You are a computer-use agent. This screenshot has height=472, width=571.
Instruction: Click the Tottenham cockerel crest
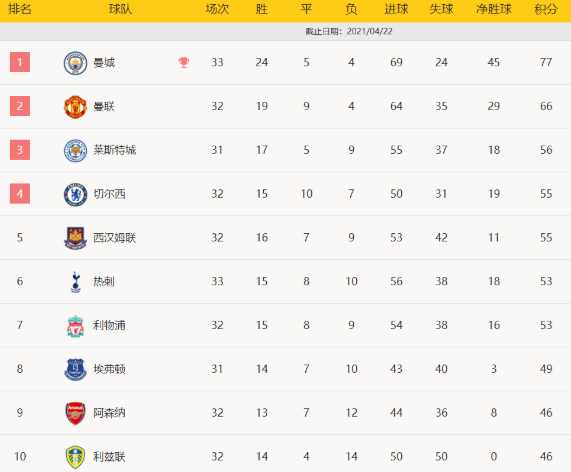75,282
